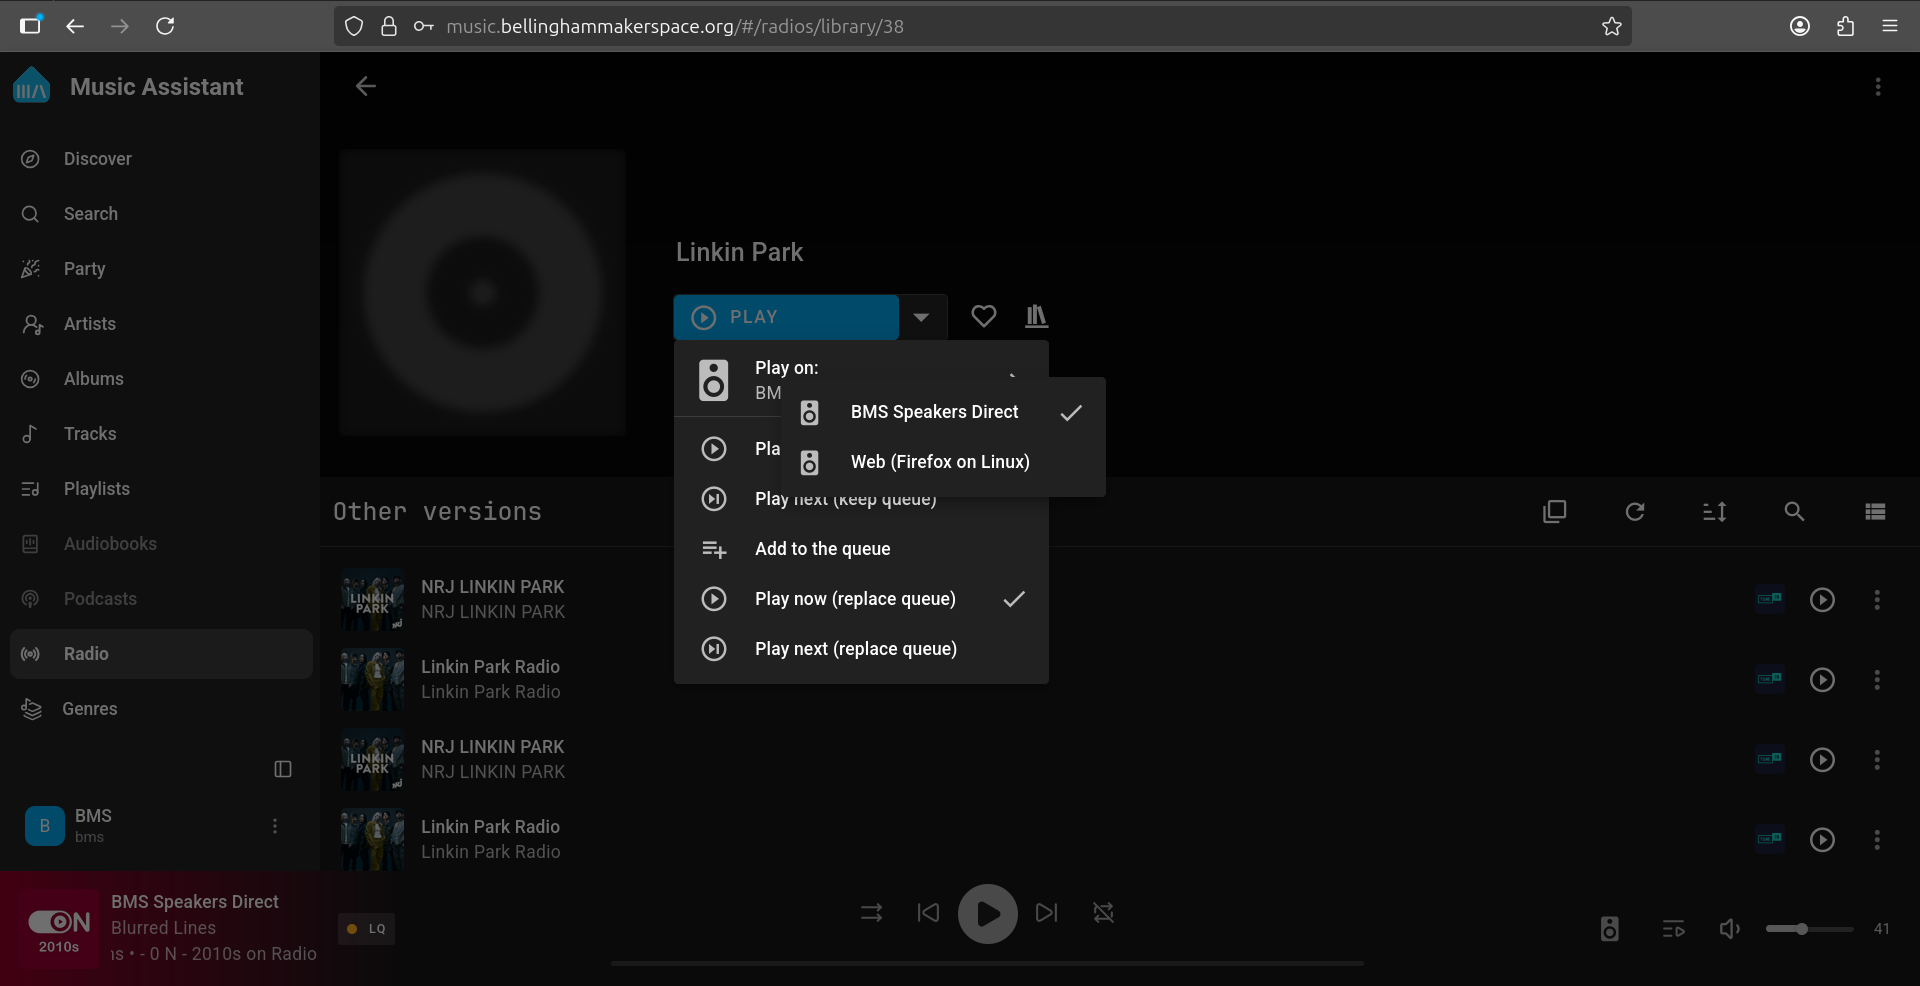The height and width of the screenshot is (986, 1920).
Task: Open page overflow menu at top right
Action: (x=1878, y=87)
